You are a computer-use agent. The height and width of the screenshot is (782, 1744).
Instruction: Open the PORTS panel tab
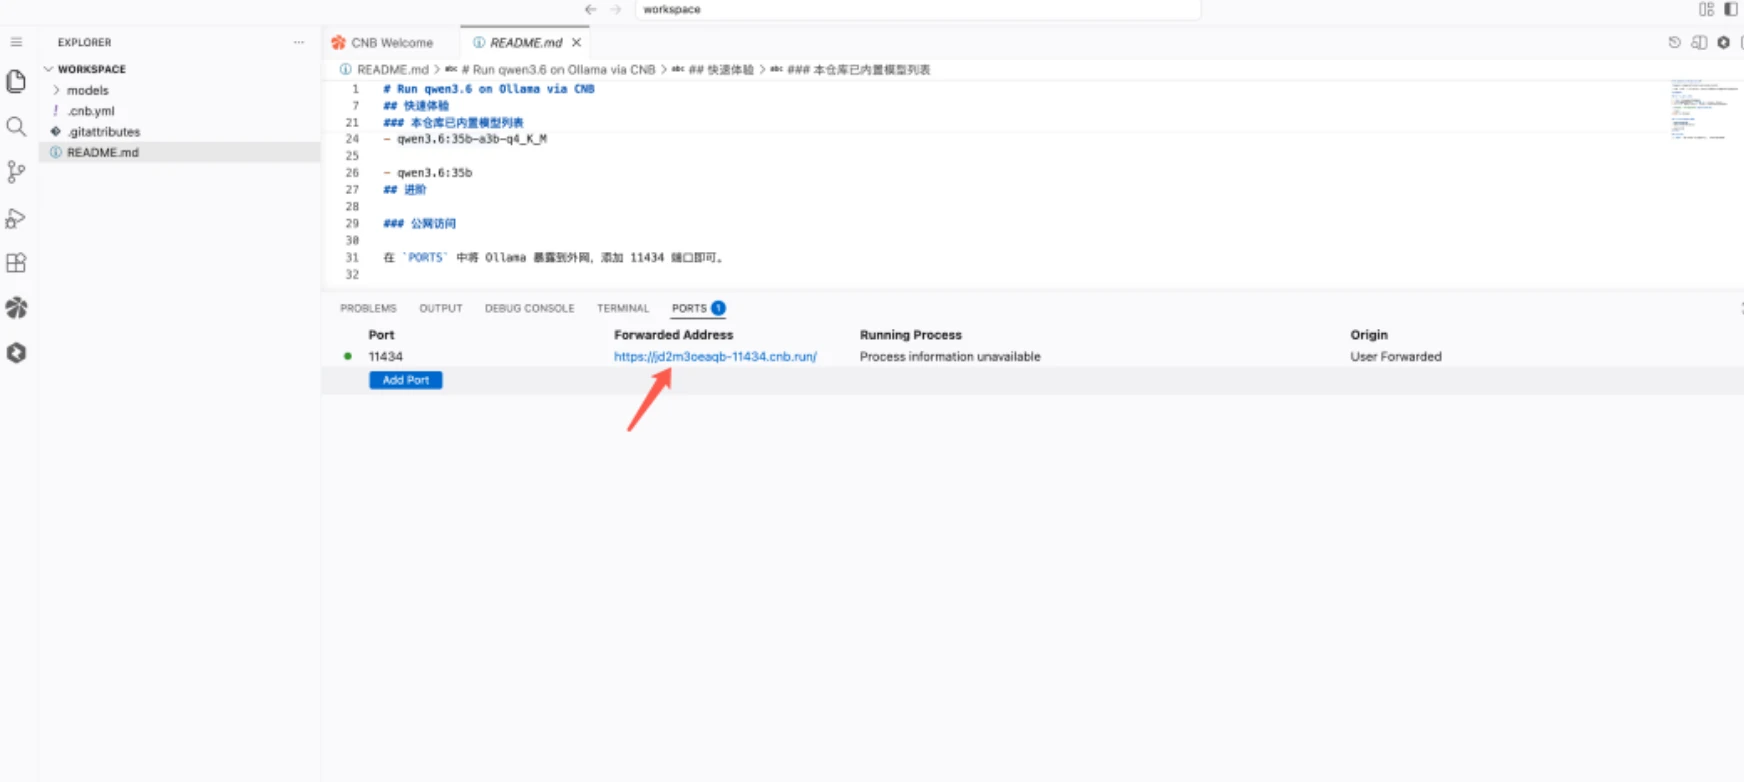689,308
